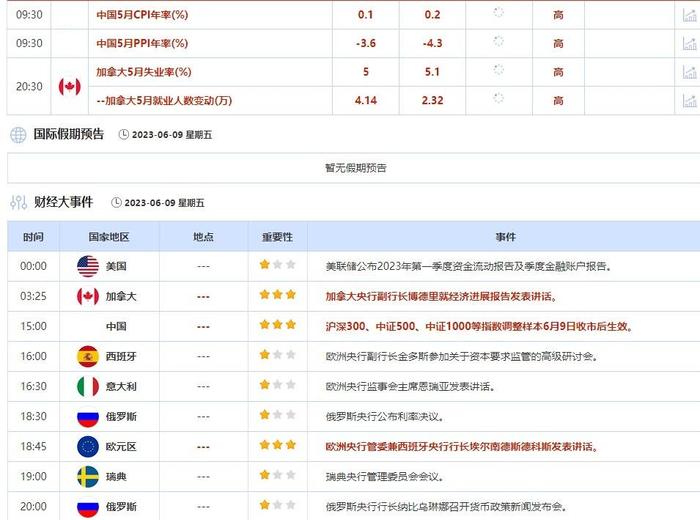The height and width of the screenshot is (520, 700).
Task: Select the 重要性 column header
Action: click(278, 237)
